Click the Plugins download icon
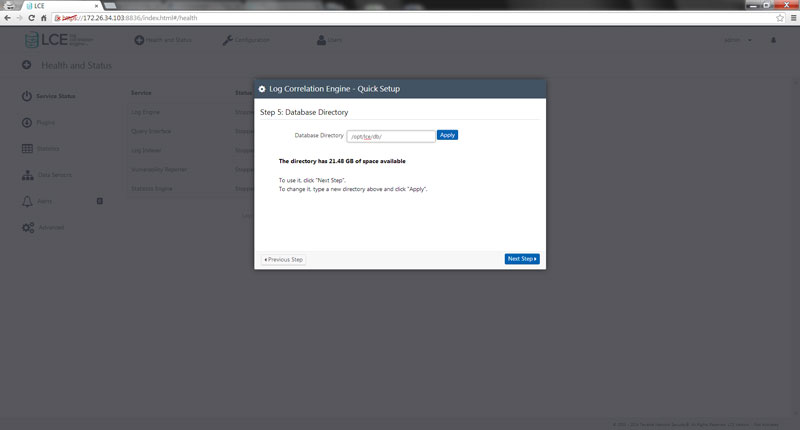 (27, 122)
